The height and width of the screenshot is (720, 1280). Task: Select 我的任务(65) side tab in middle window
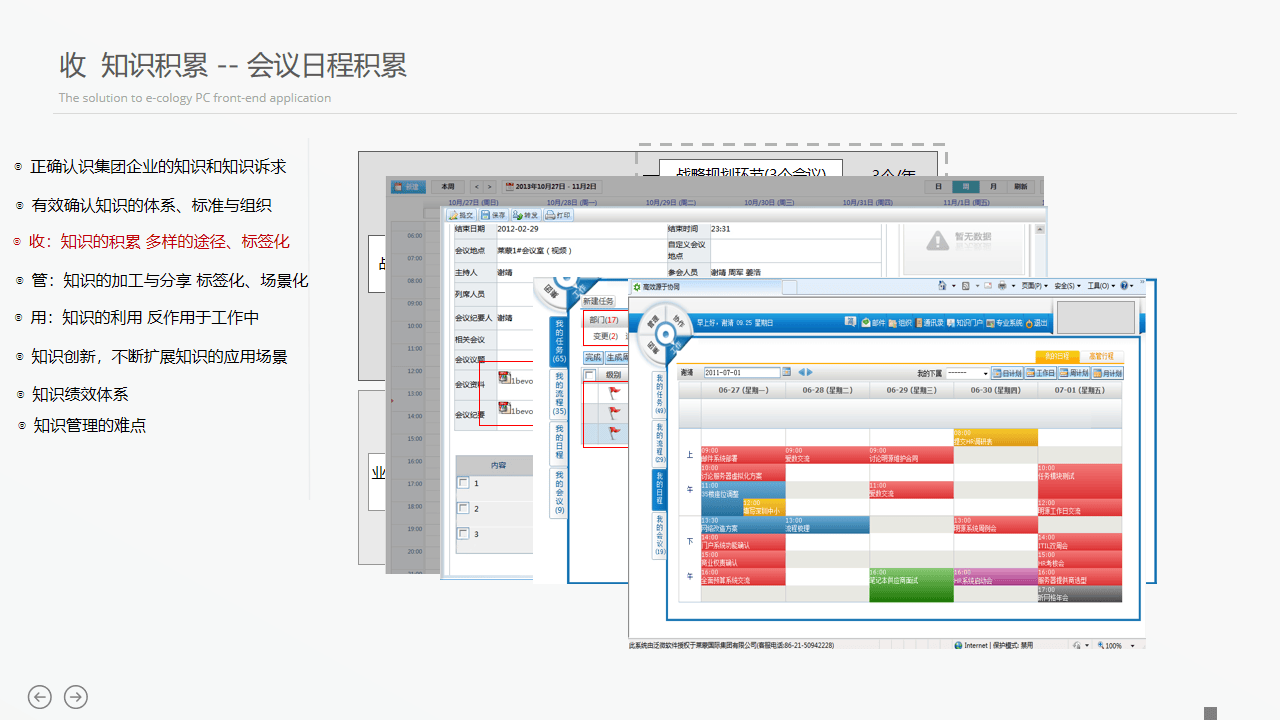click(559, 341)
